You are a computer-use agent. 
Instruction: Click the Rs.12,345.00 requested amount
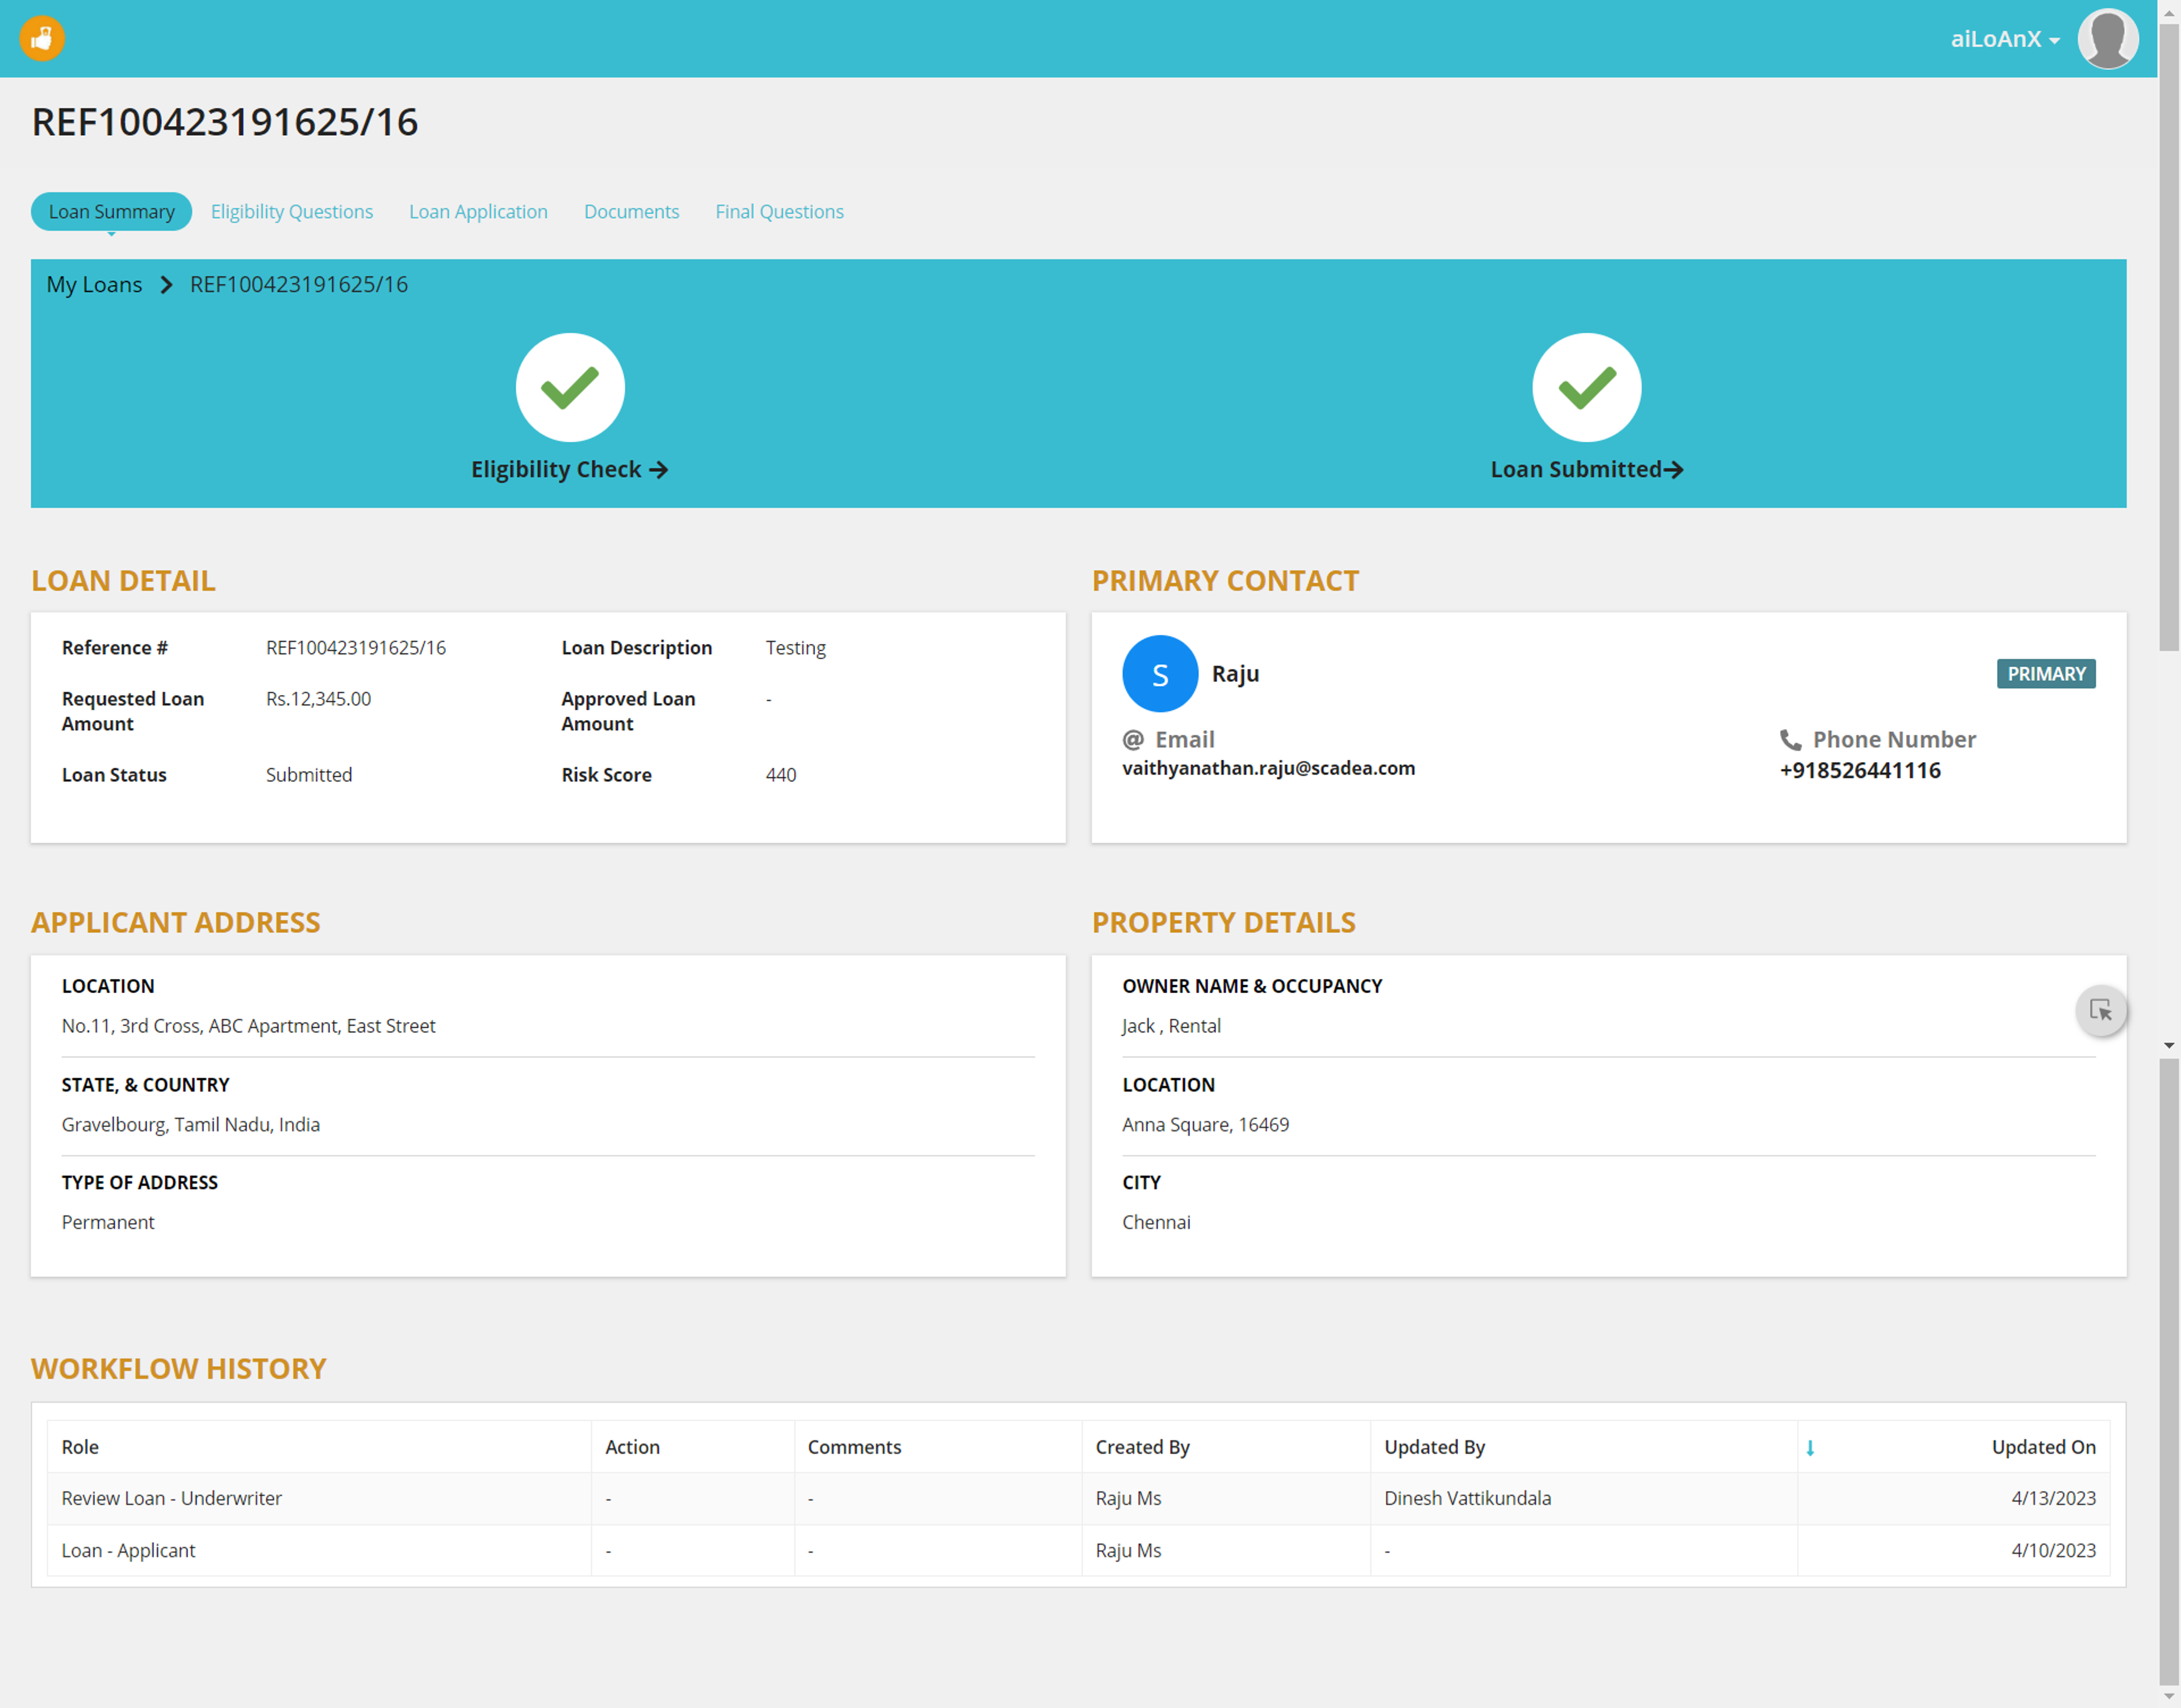[x=318, y=699]
